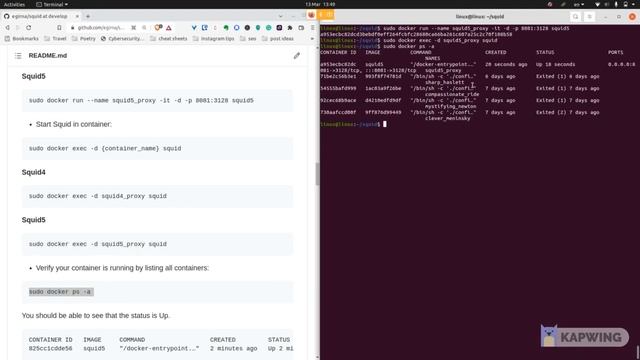Click the docker run squid5_proxy code block
Viewport: 640px width, 360px height.
coord(158,100)
